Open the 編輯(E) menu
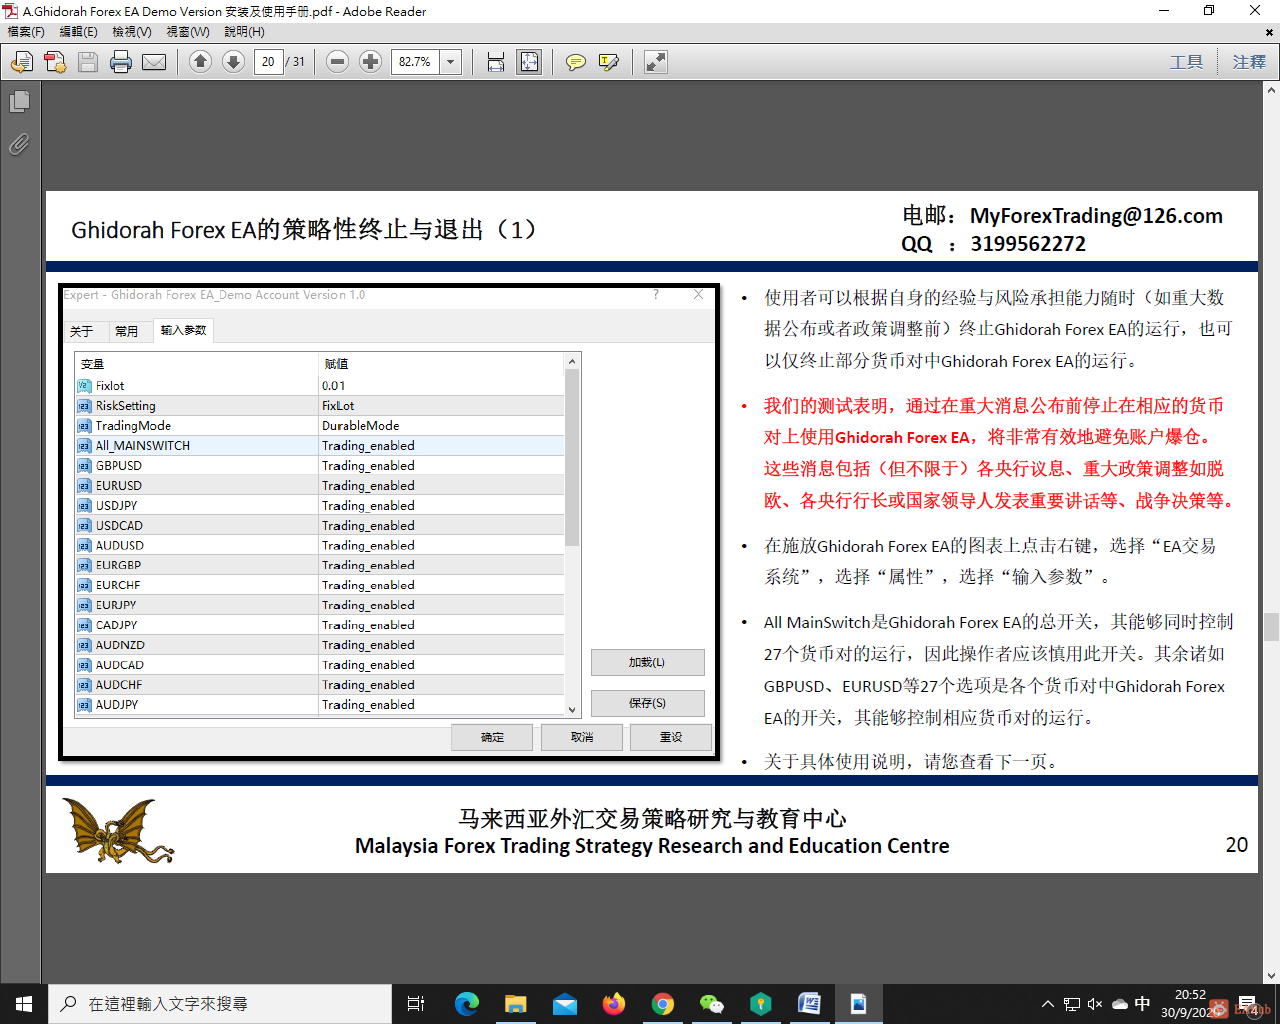1280x1024 pixels. point(79,32)
